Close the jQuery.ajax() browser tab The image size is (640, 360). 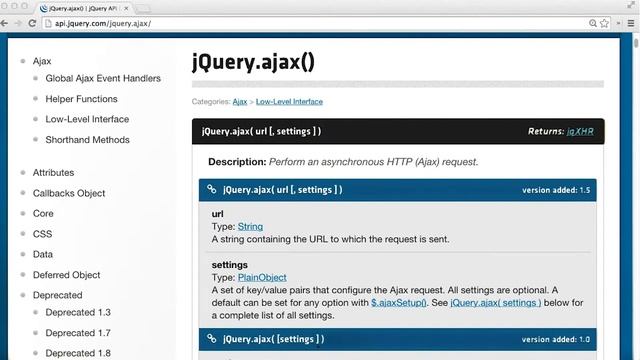[126, 8]
